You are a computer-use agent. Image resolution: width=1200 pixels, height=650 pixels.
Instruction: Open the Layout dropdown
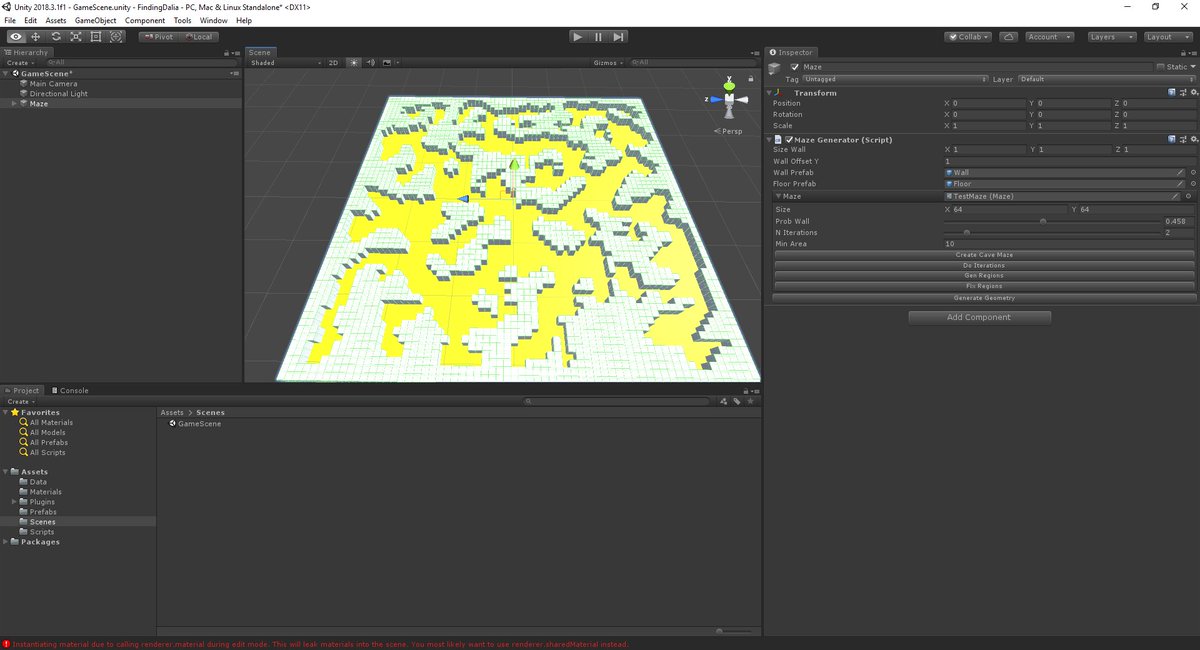tap(1167, 36)
